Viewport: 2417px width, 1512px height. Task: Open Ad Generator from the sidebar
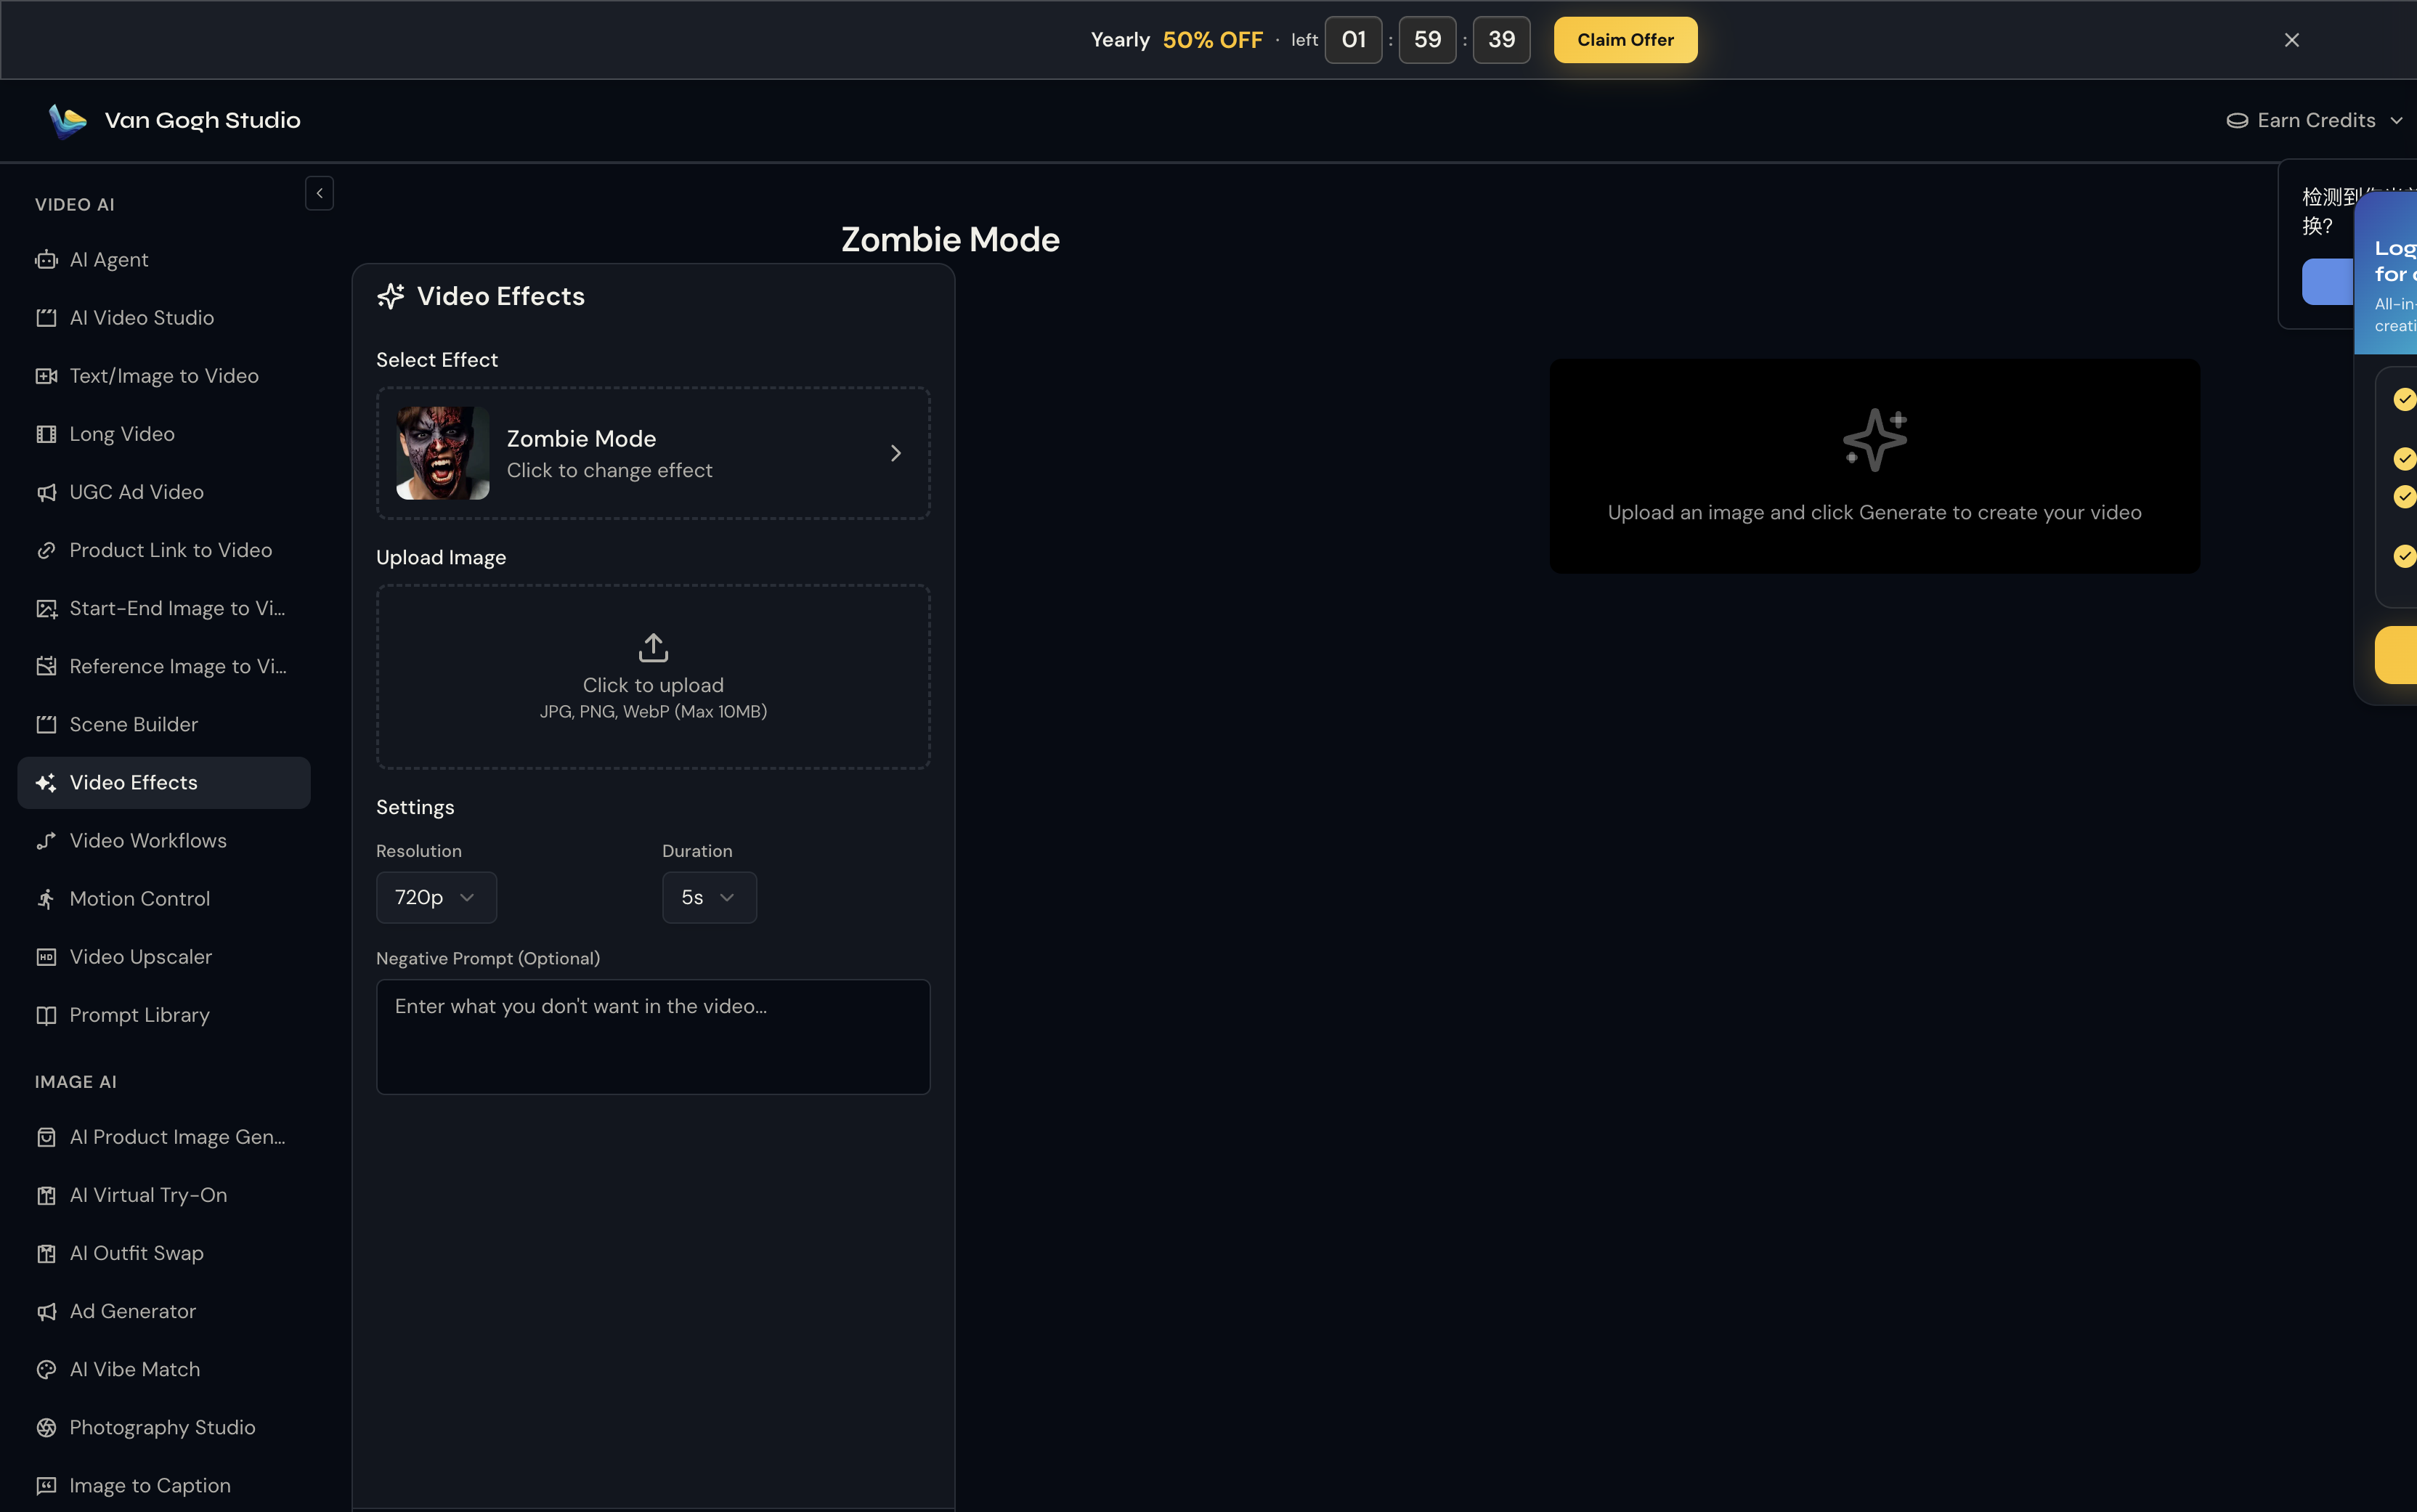tap(164, 1311)
